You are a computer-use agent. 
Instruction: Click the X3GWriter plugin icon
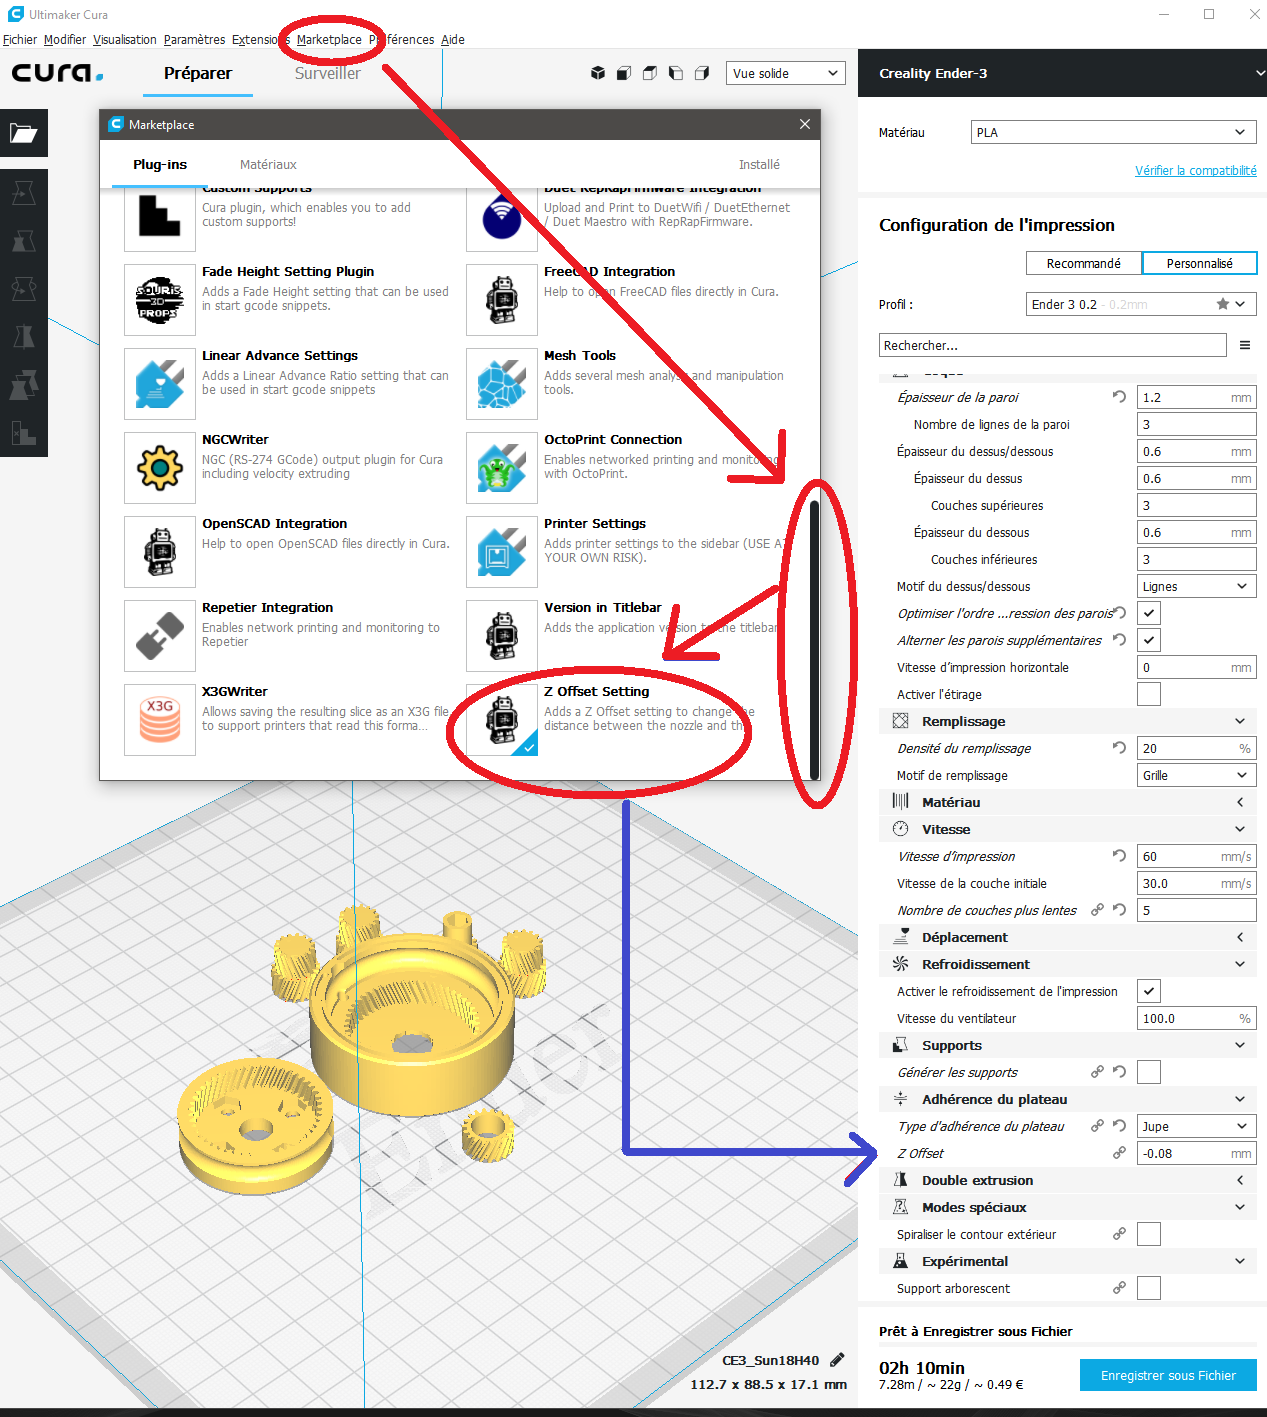coord(160,720)
